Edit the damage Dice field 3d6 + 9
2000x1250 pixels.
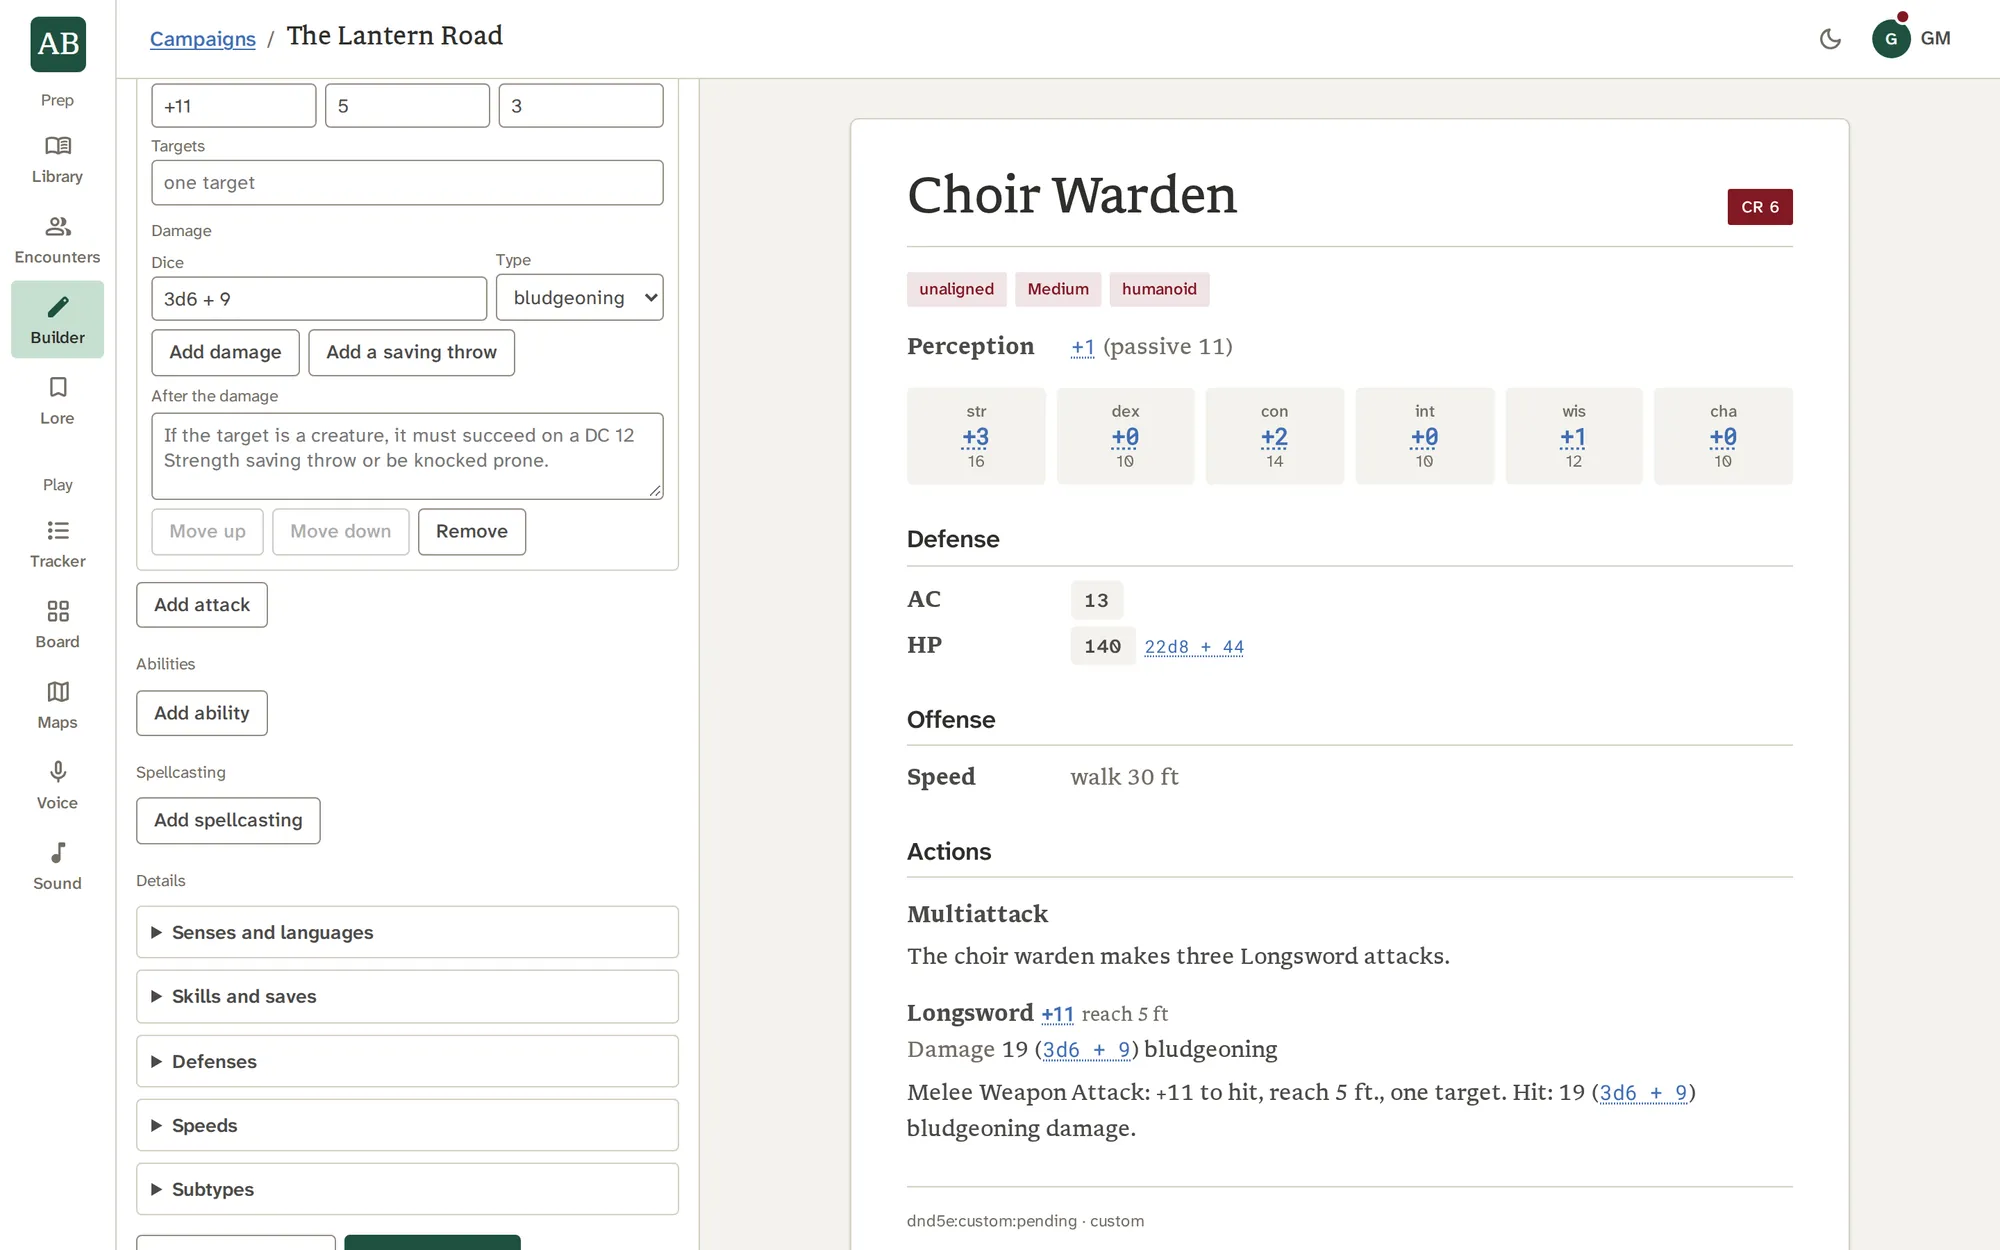[x=319, y=299]
